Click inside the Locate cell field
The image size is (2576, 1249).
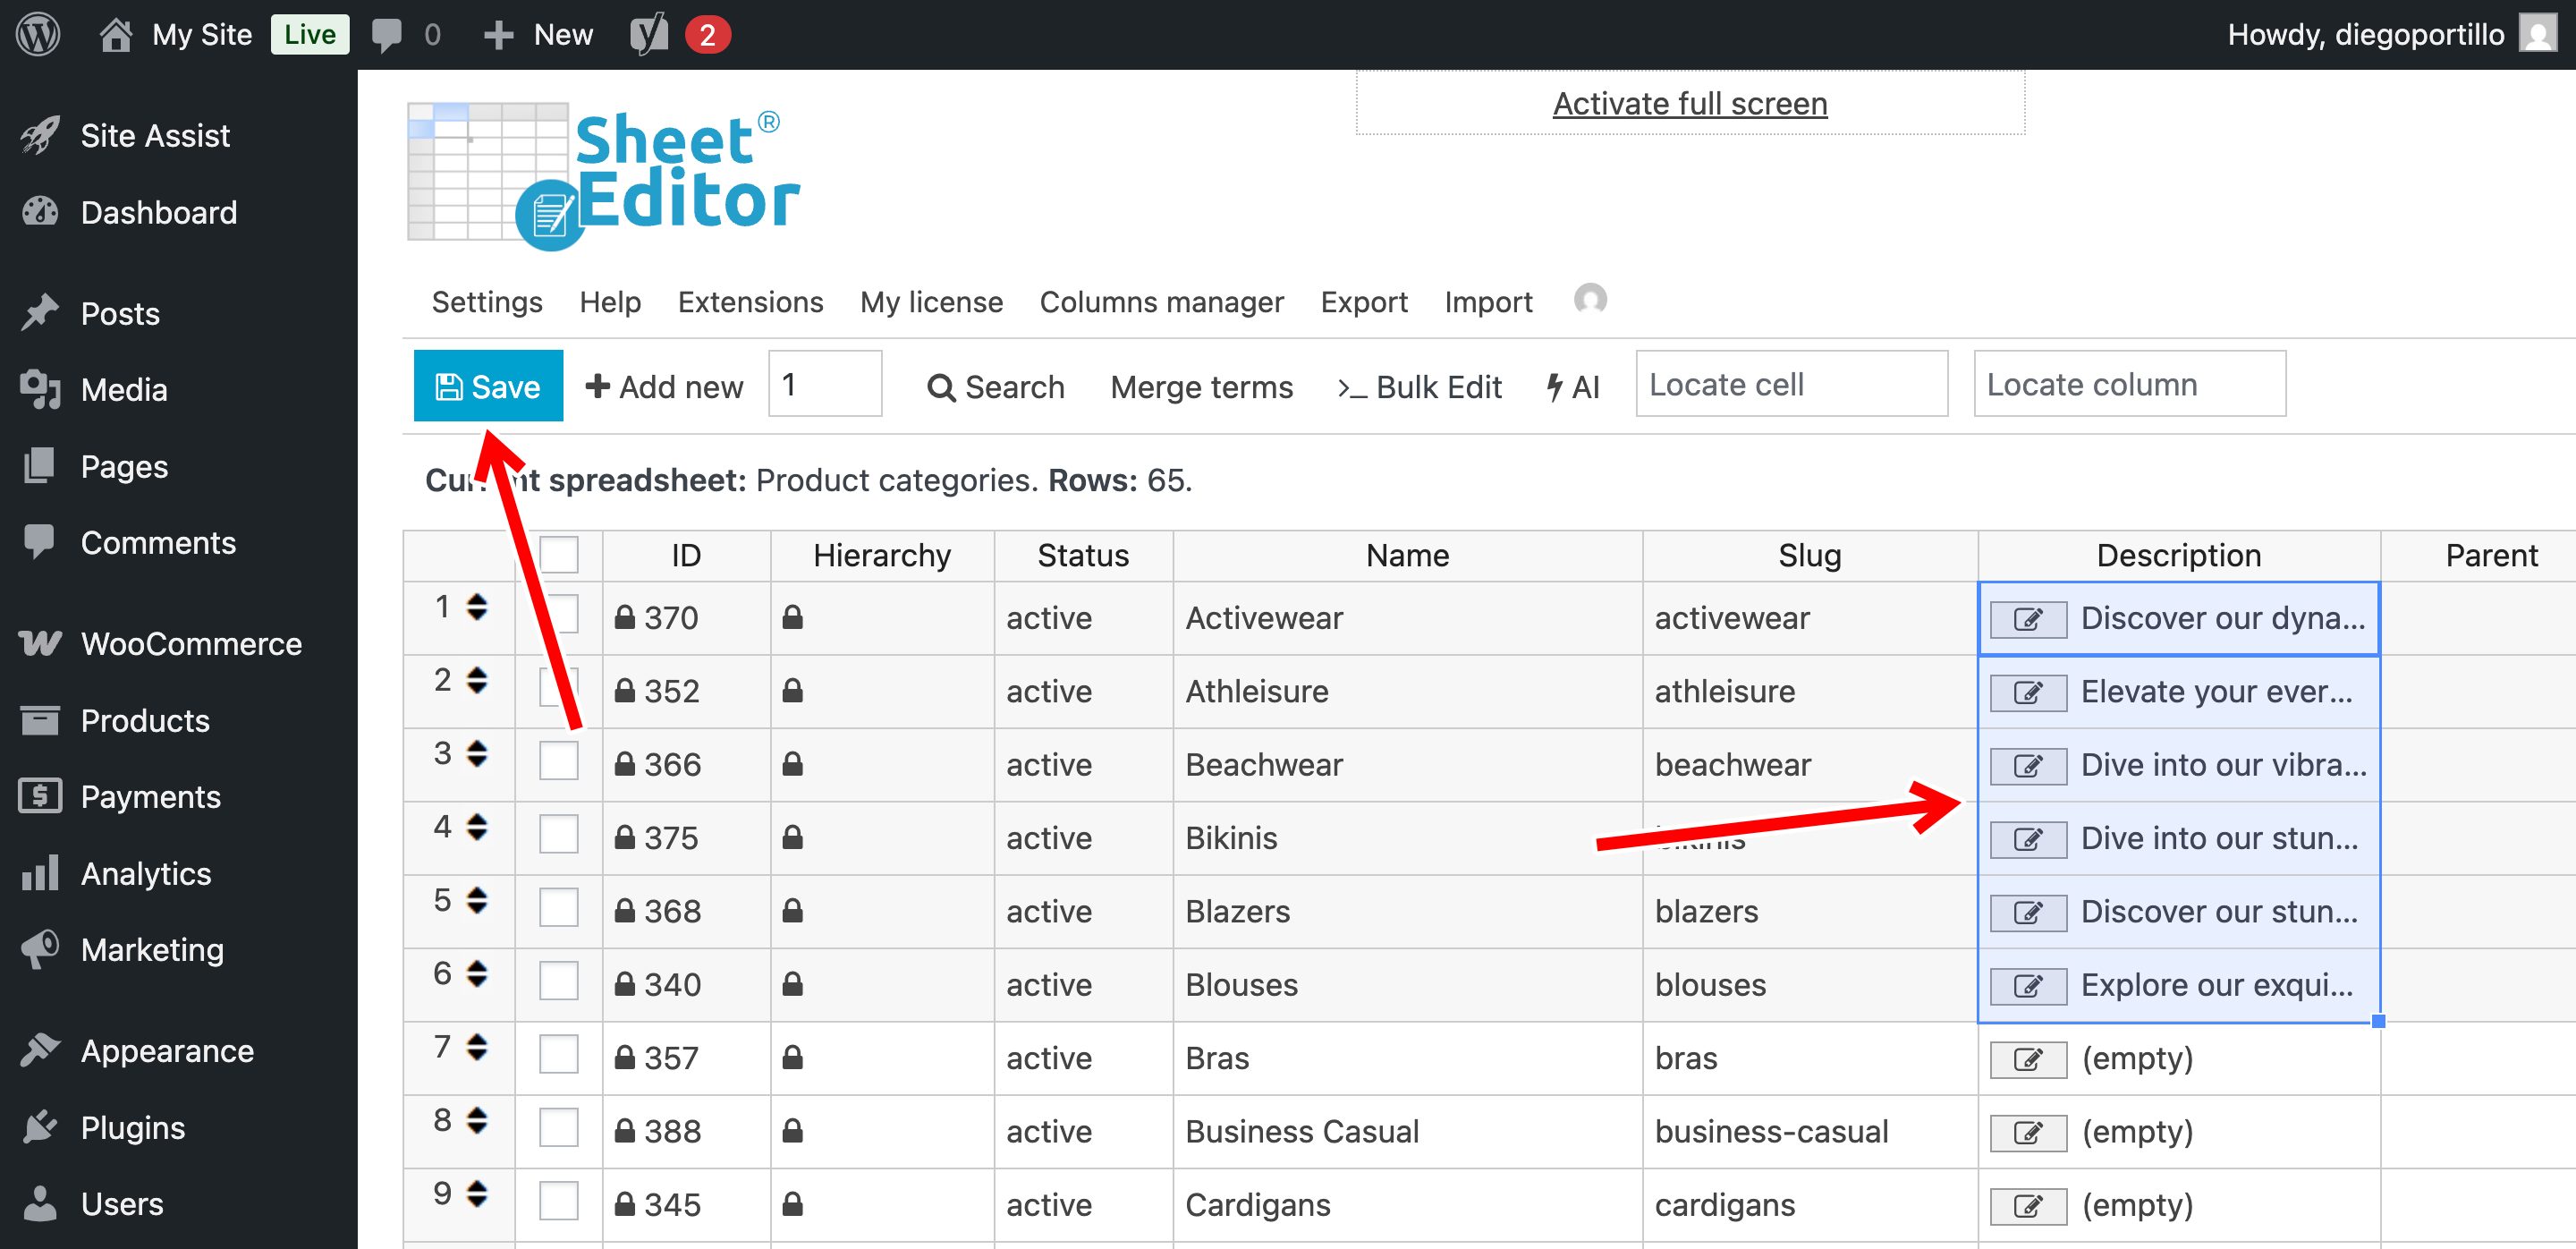[1790, 384]
